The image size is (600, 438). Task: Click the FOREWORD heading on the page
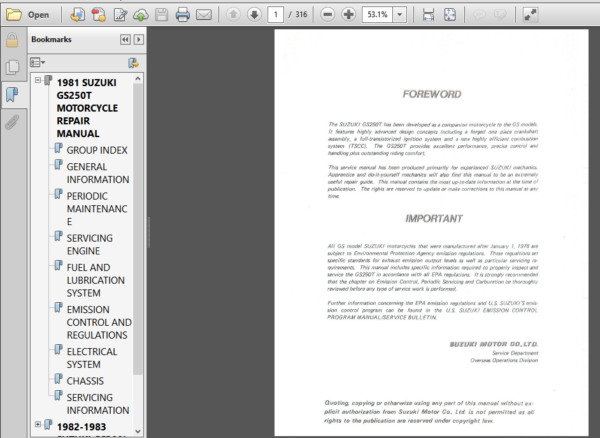(432, 94)
